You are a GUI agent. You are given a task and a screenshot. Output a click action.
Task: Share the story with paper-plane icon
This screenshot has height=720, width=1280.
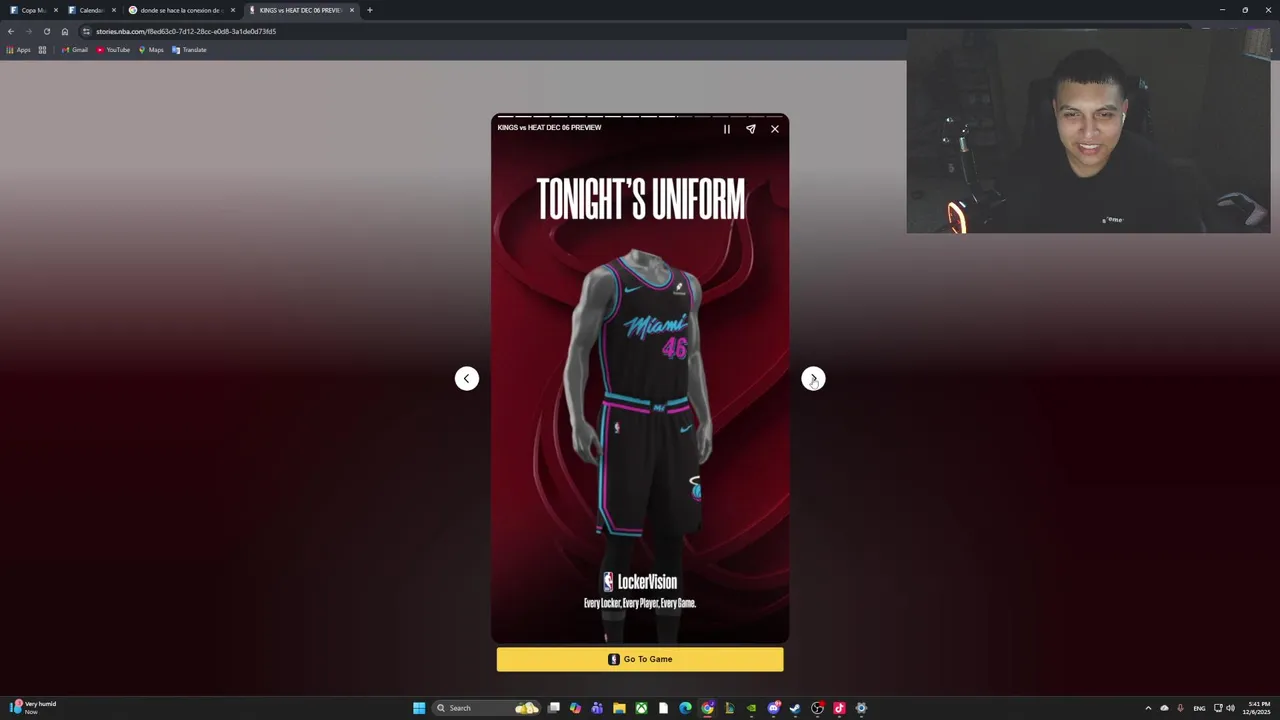(x=751, y=129)
